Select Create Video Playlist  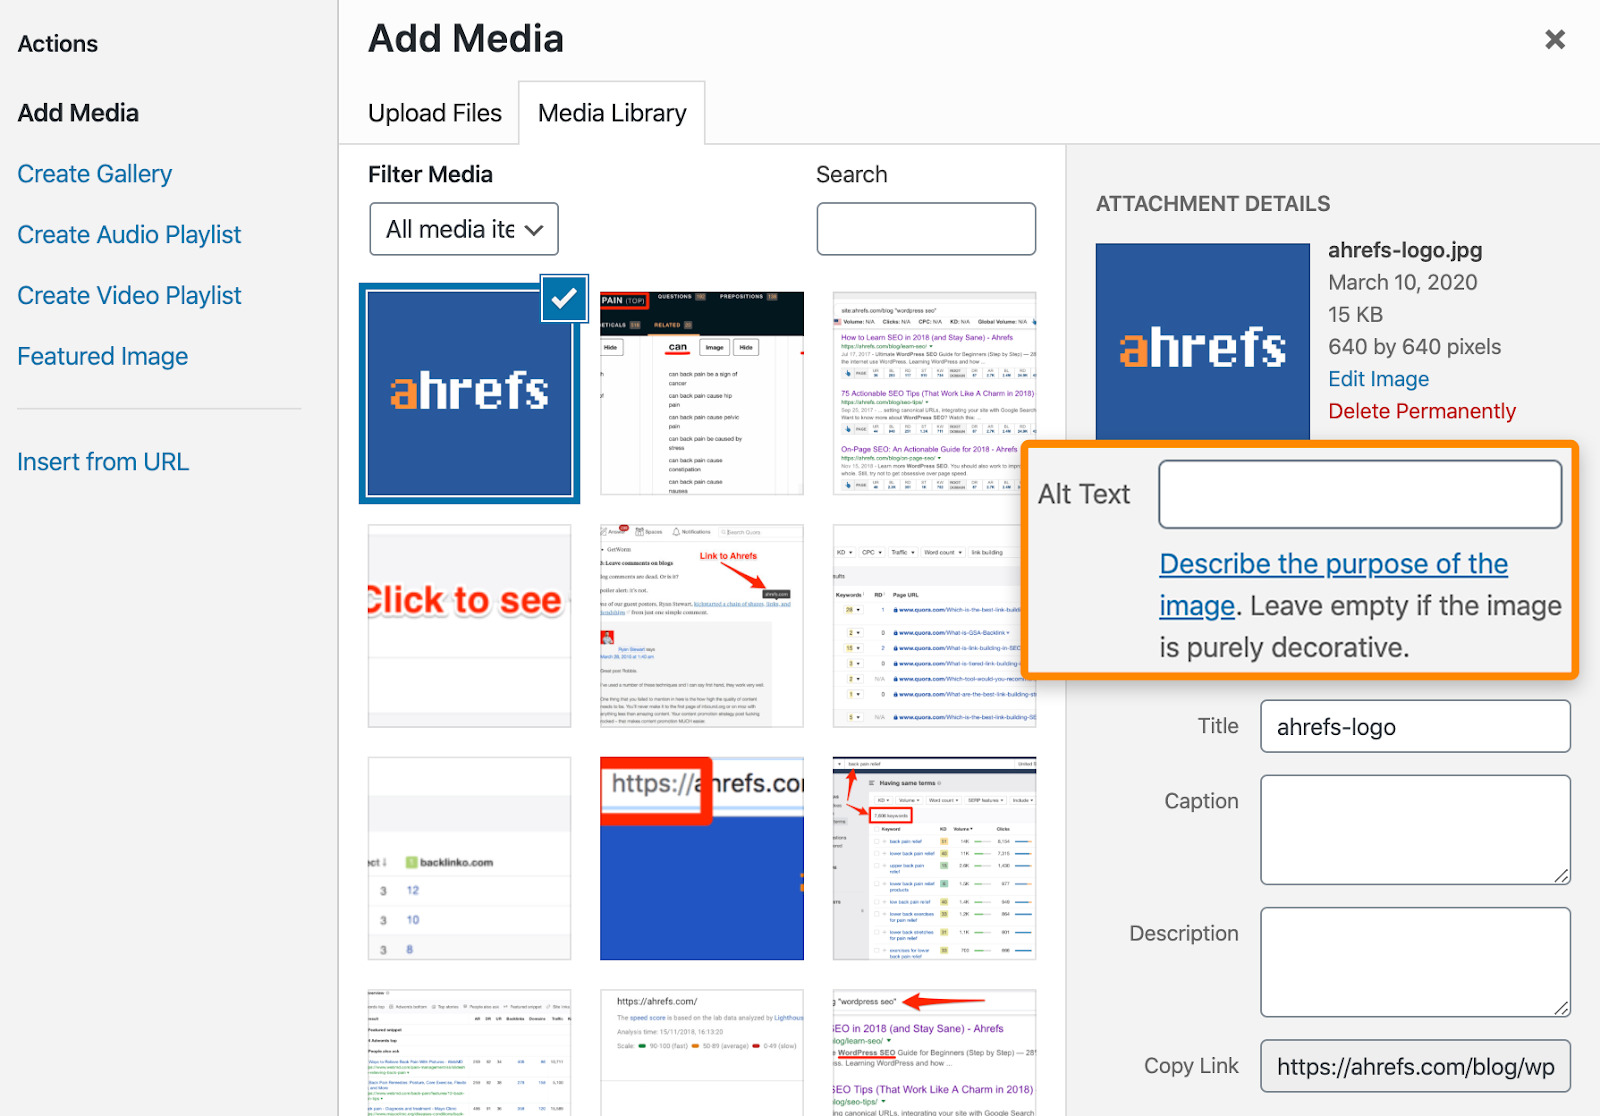tap(128, 295)
